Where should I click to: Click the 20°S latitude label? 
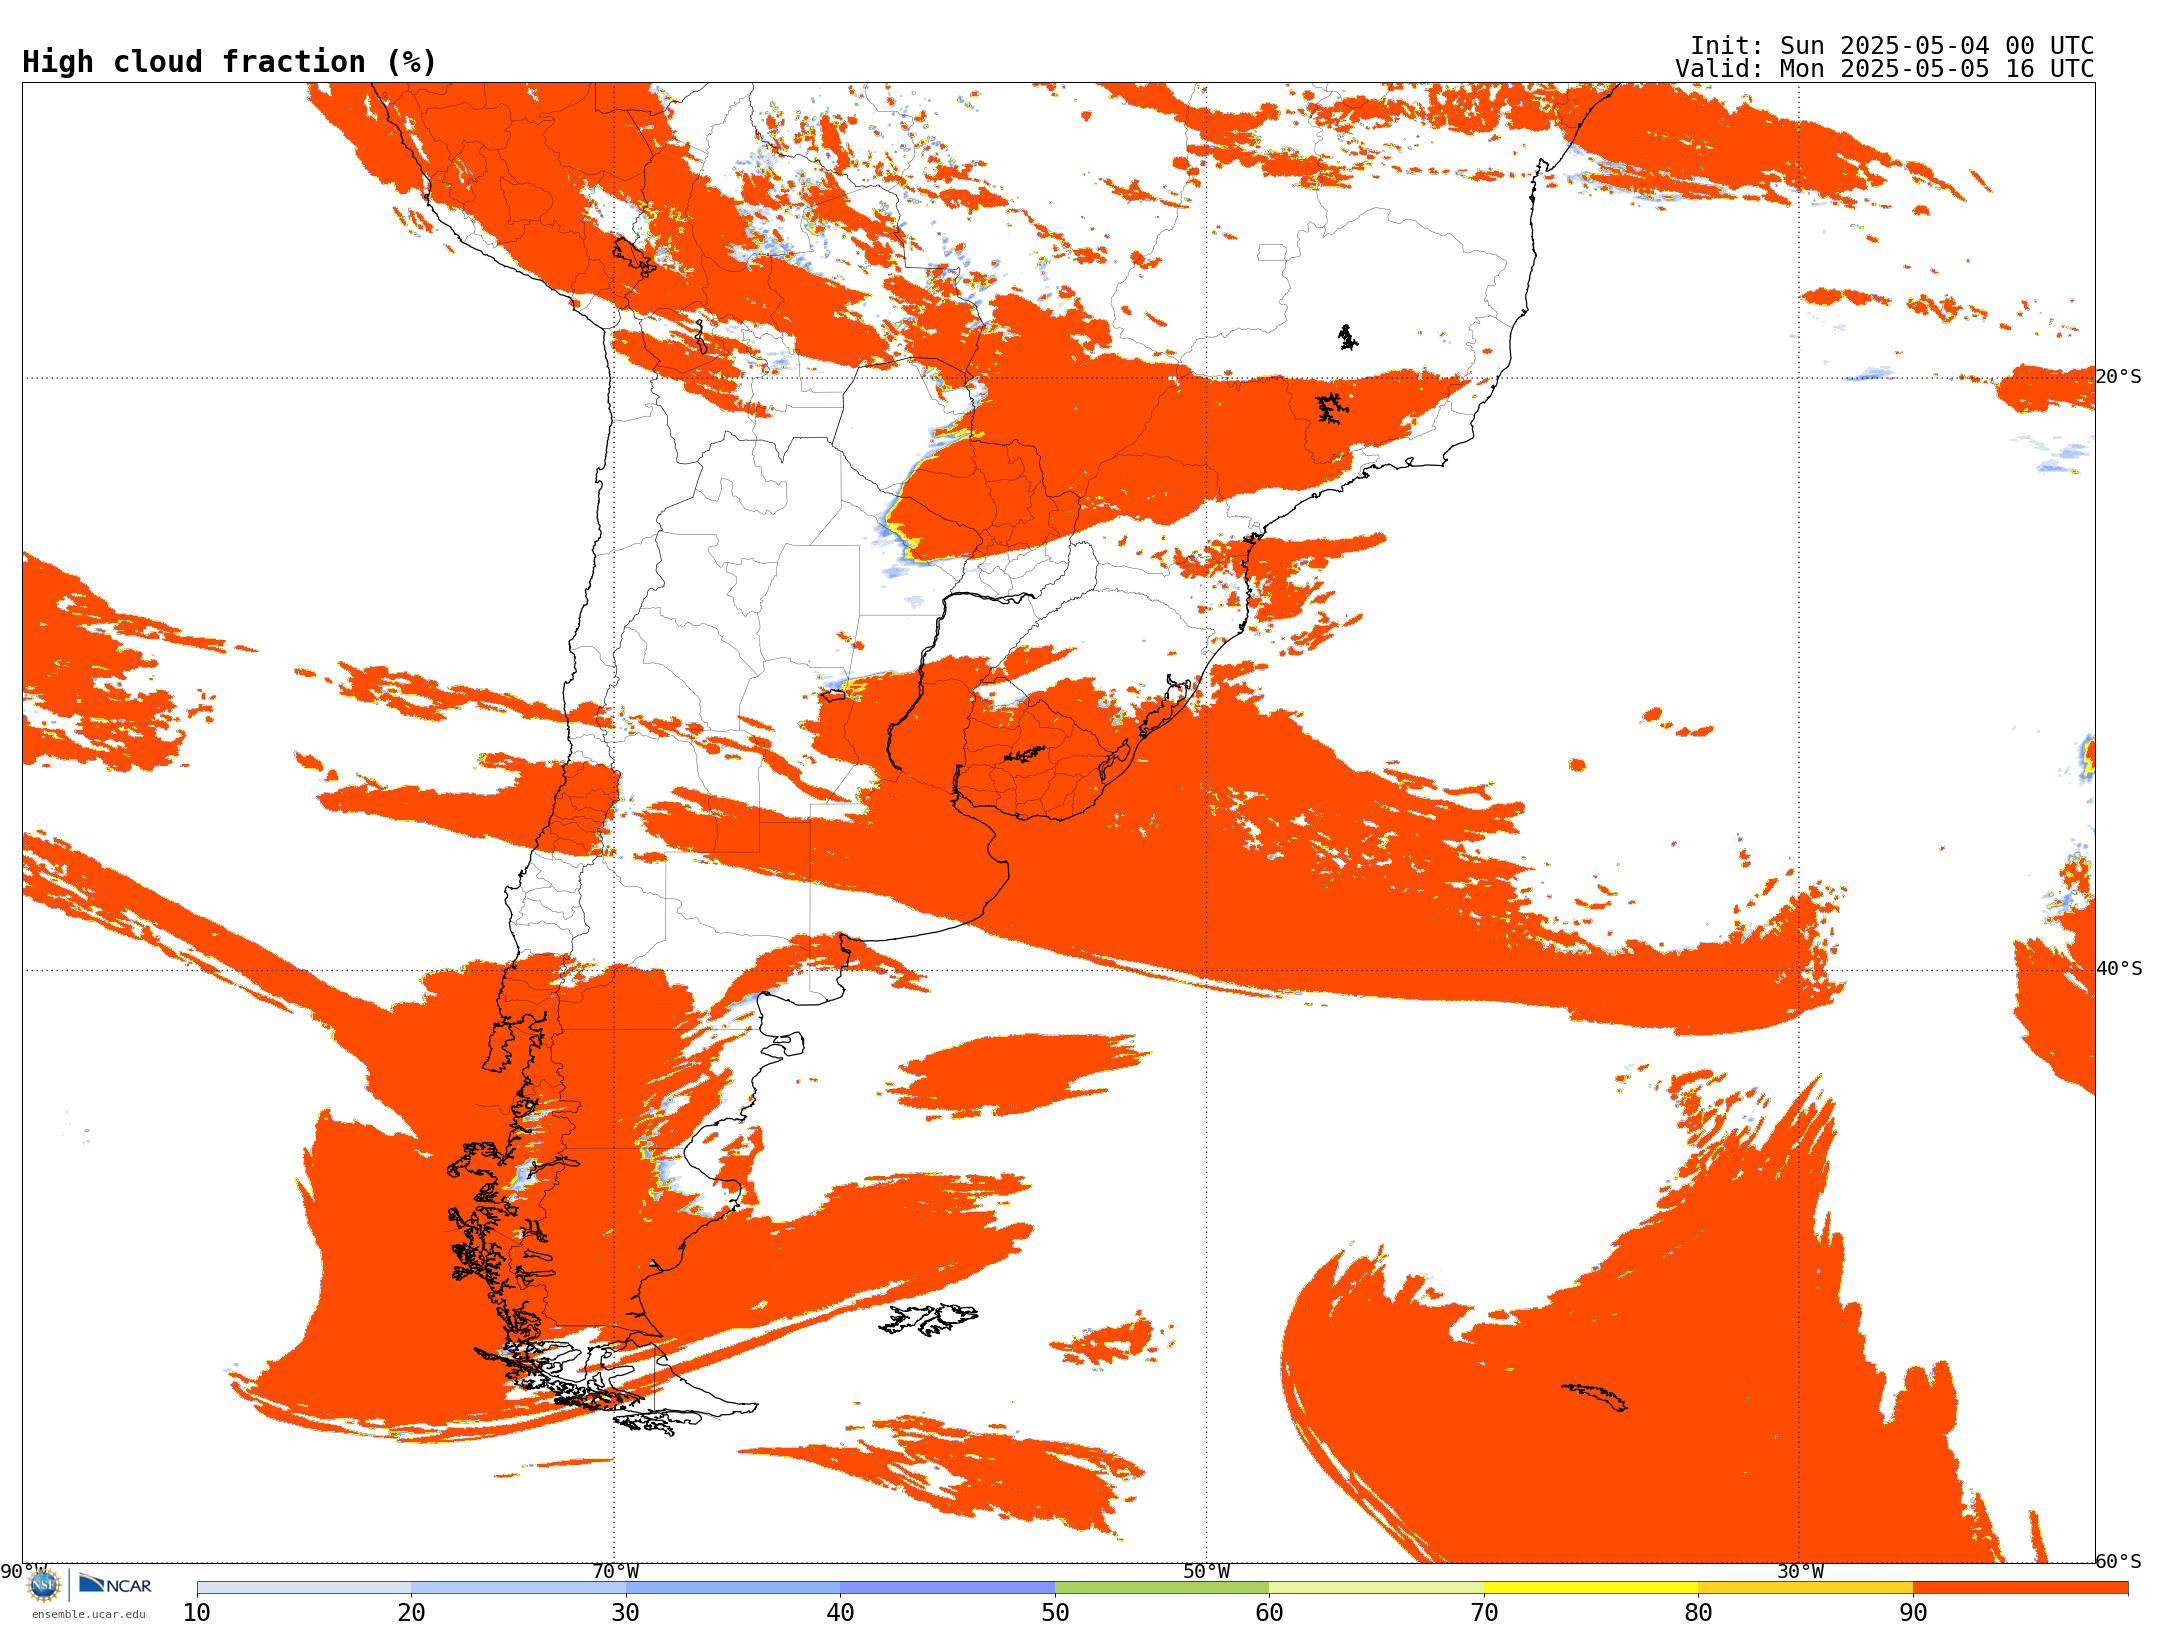click(2119, 377)
